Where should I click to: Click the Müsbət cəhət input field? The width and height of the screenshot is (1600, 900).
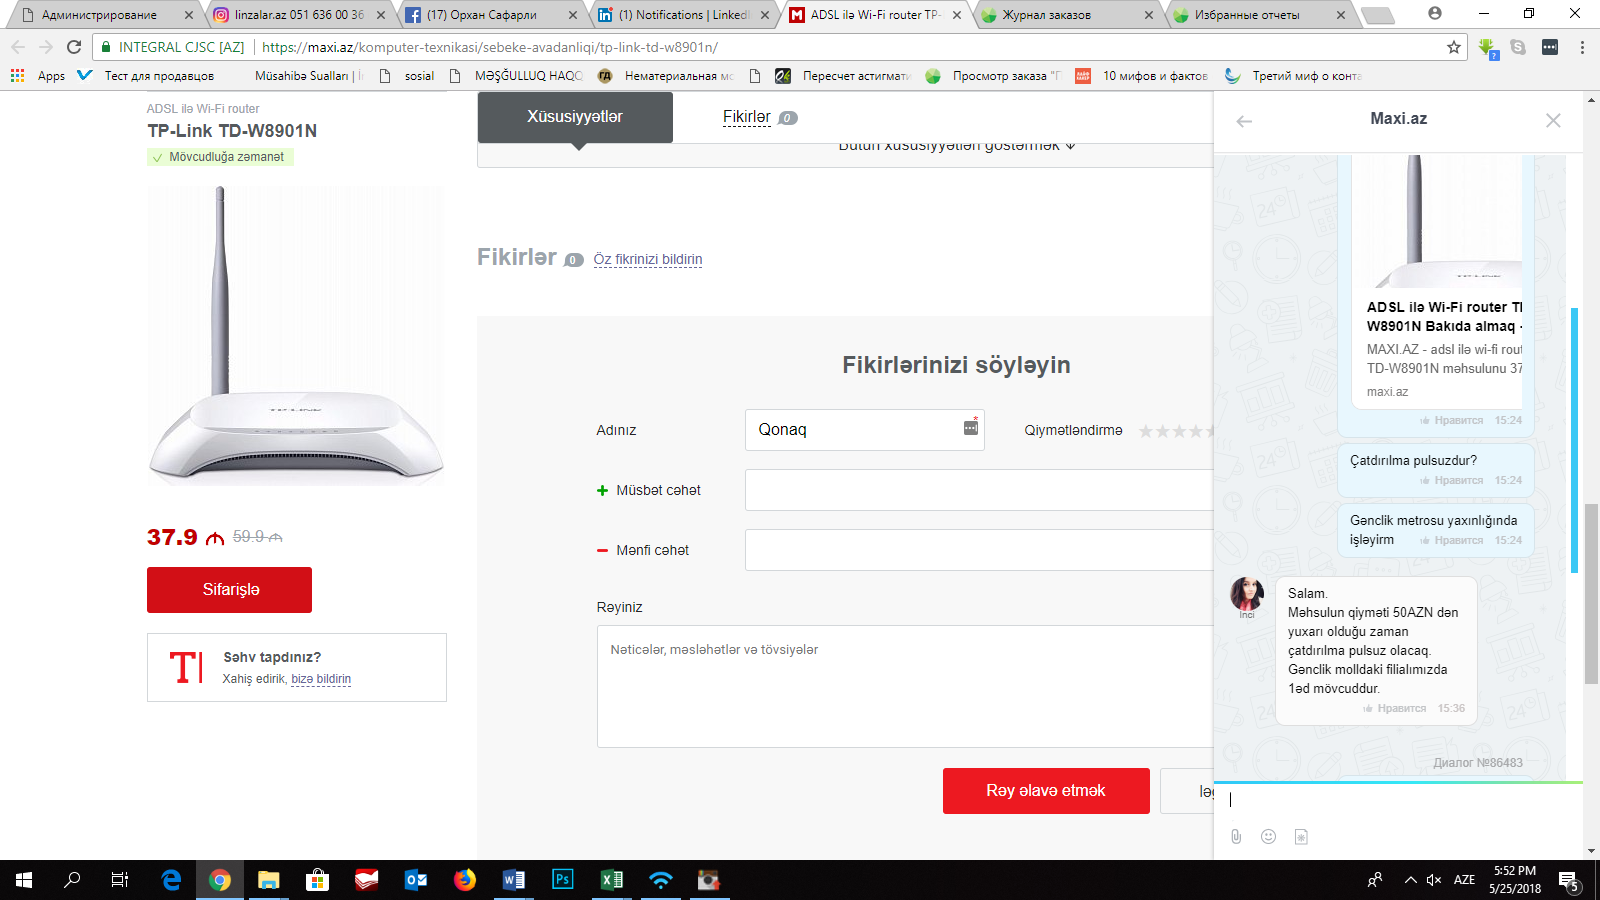(x=980, y=490)
